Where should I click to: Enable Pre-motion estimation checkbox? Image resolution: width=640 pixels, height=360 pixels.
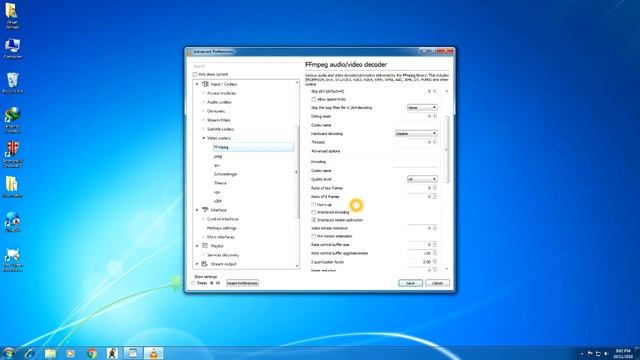point(313,236)
